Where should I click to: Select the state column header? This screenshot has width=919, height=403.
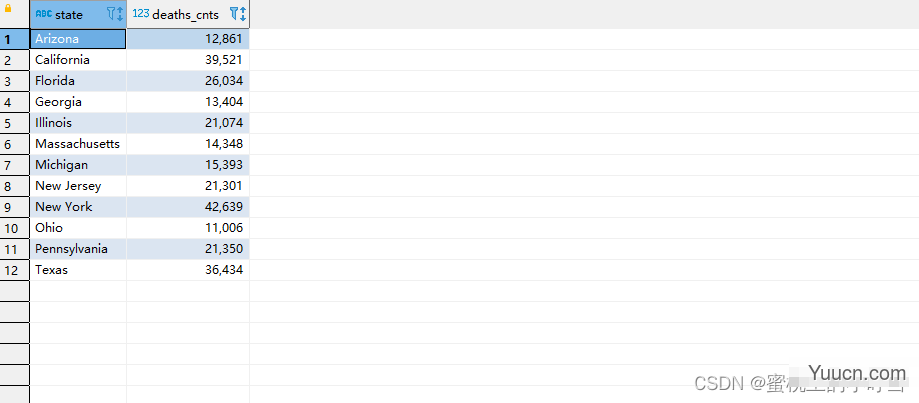point(78,14)
